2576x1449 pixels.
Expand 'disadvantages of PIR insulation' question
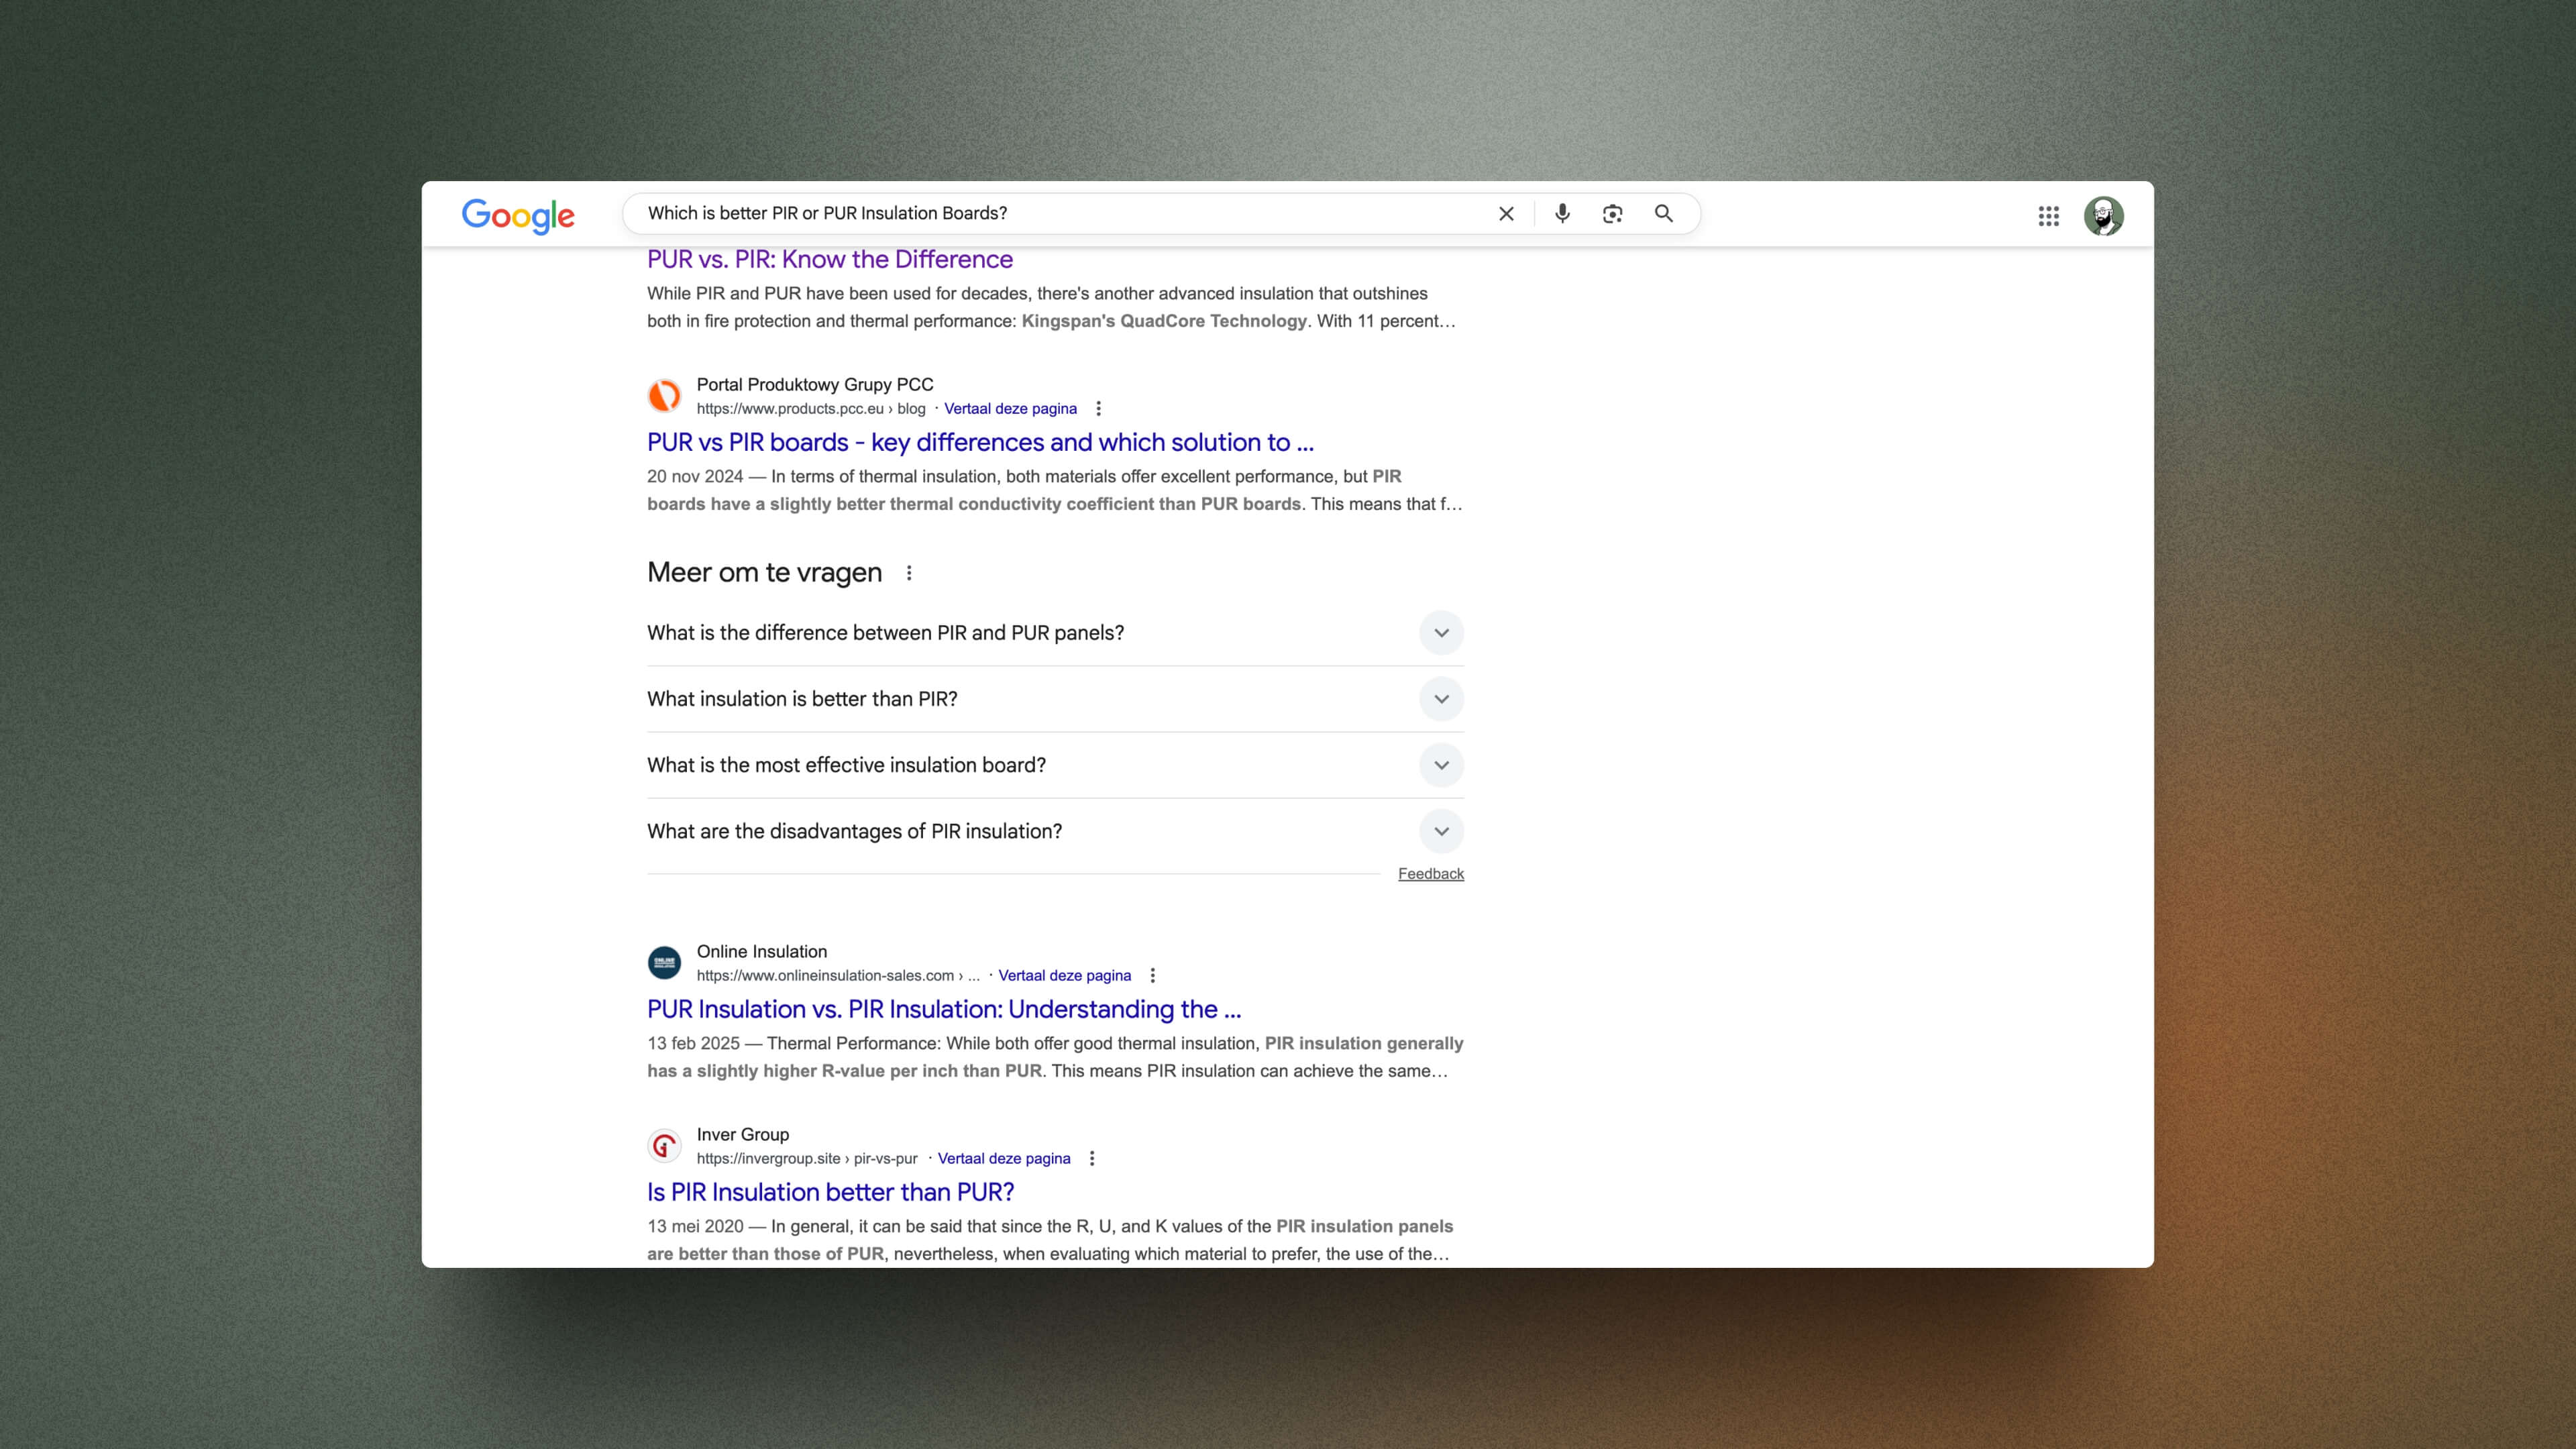1441,831
